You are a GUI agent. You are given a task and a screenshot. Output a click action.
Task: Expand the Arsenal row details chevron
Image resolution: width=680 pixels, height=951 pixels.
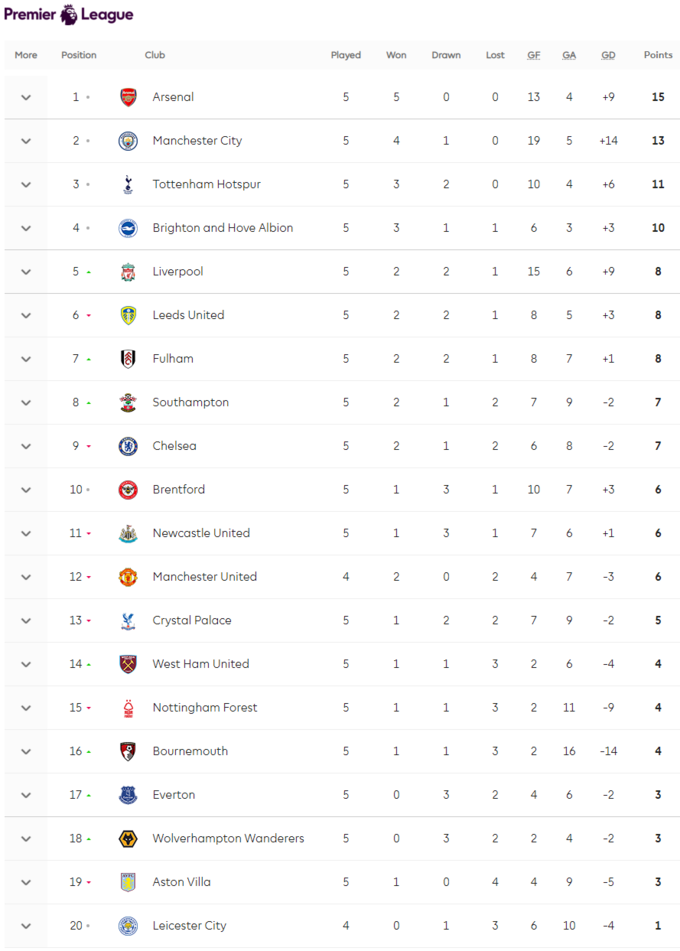pos(26,97)
